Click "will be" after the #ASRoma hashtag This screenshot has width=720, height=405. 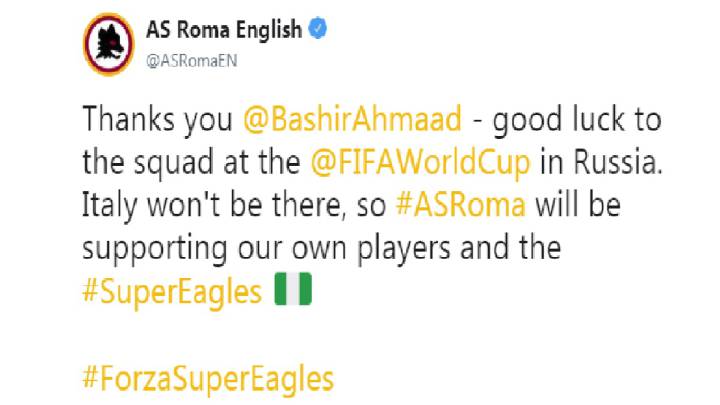(x=578, y=204)
